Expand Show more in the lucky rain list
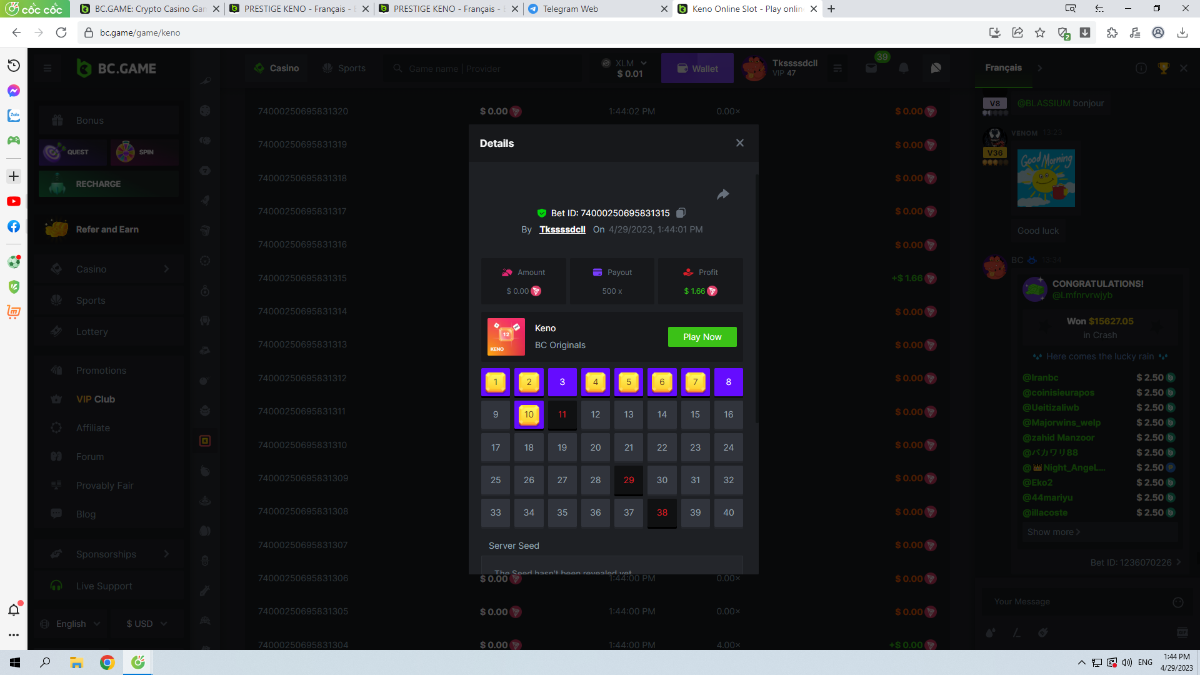The height and width of the screenshot is (675, 1200). click(1054, 532)
